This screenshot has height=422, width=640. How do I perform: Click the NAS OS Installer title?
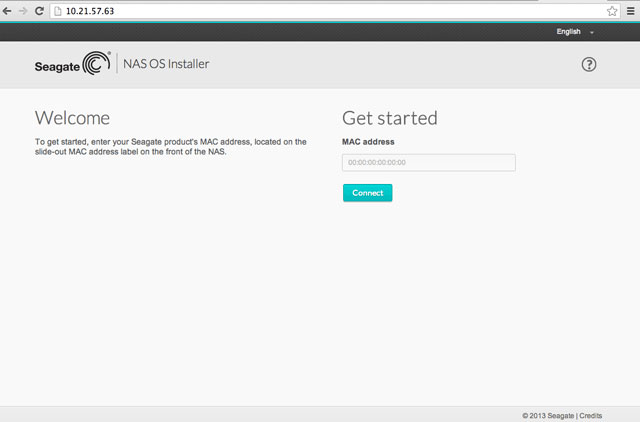click(x=166, y=65)
